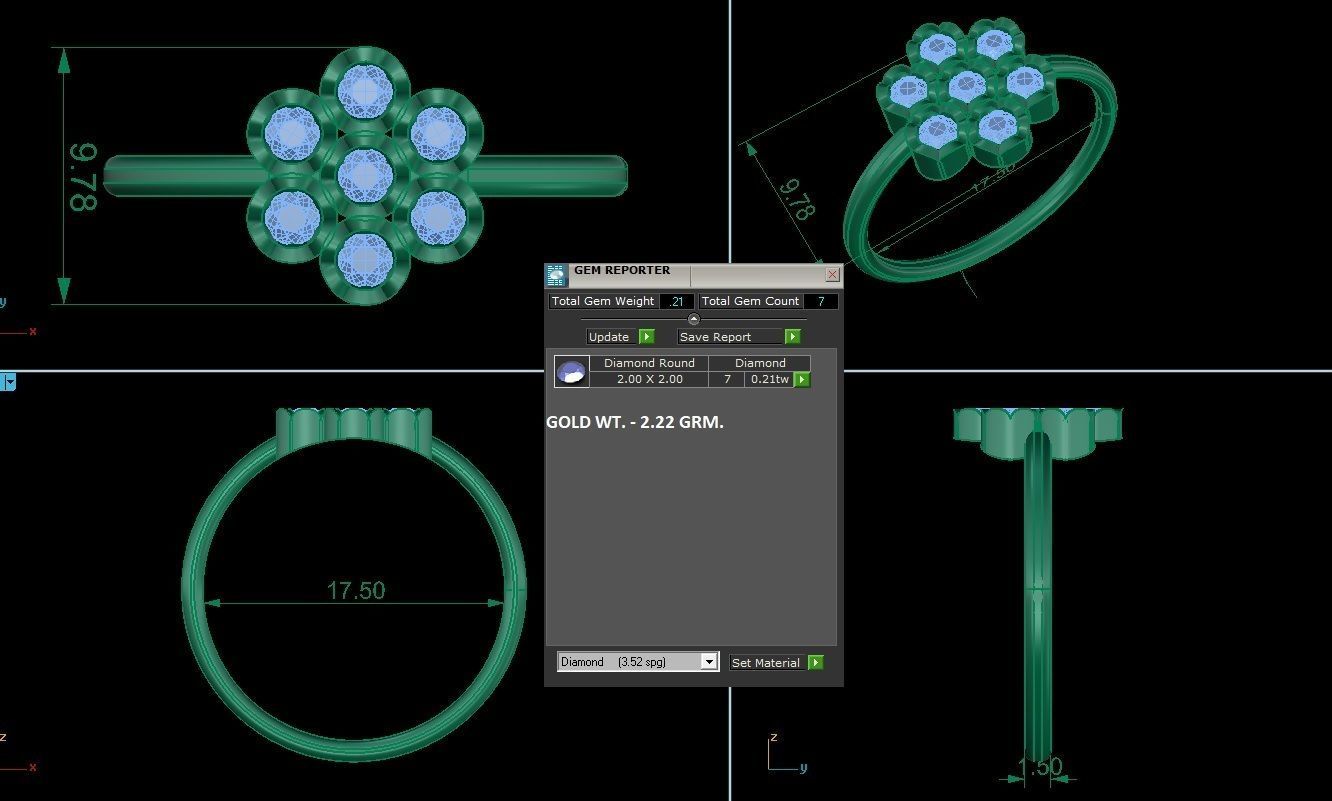Collapse the totals section with round arrow
Screen dimensions: 1332x801
(694, 319)
